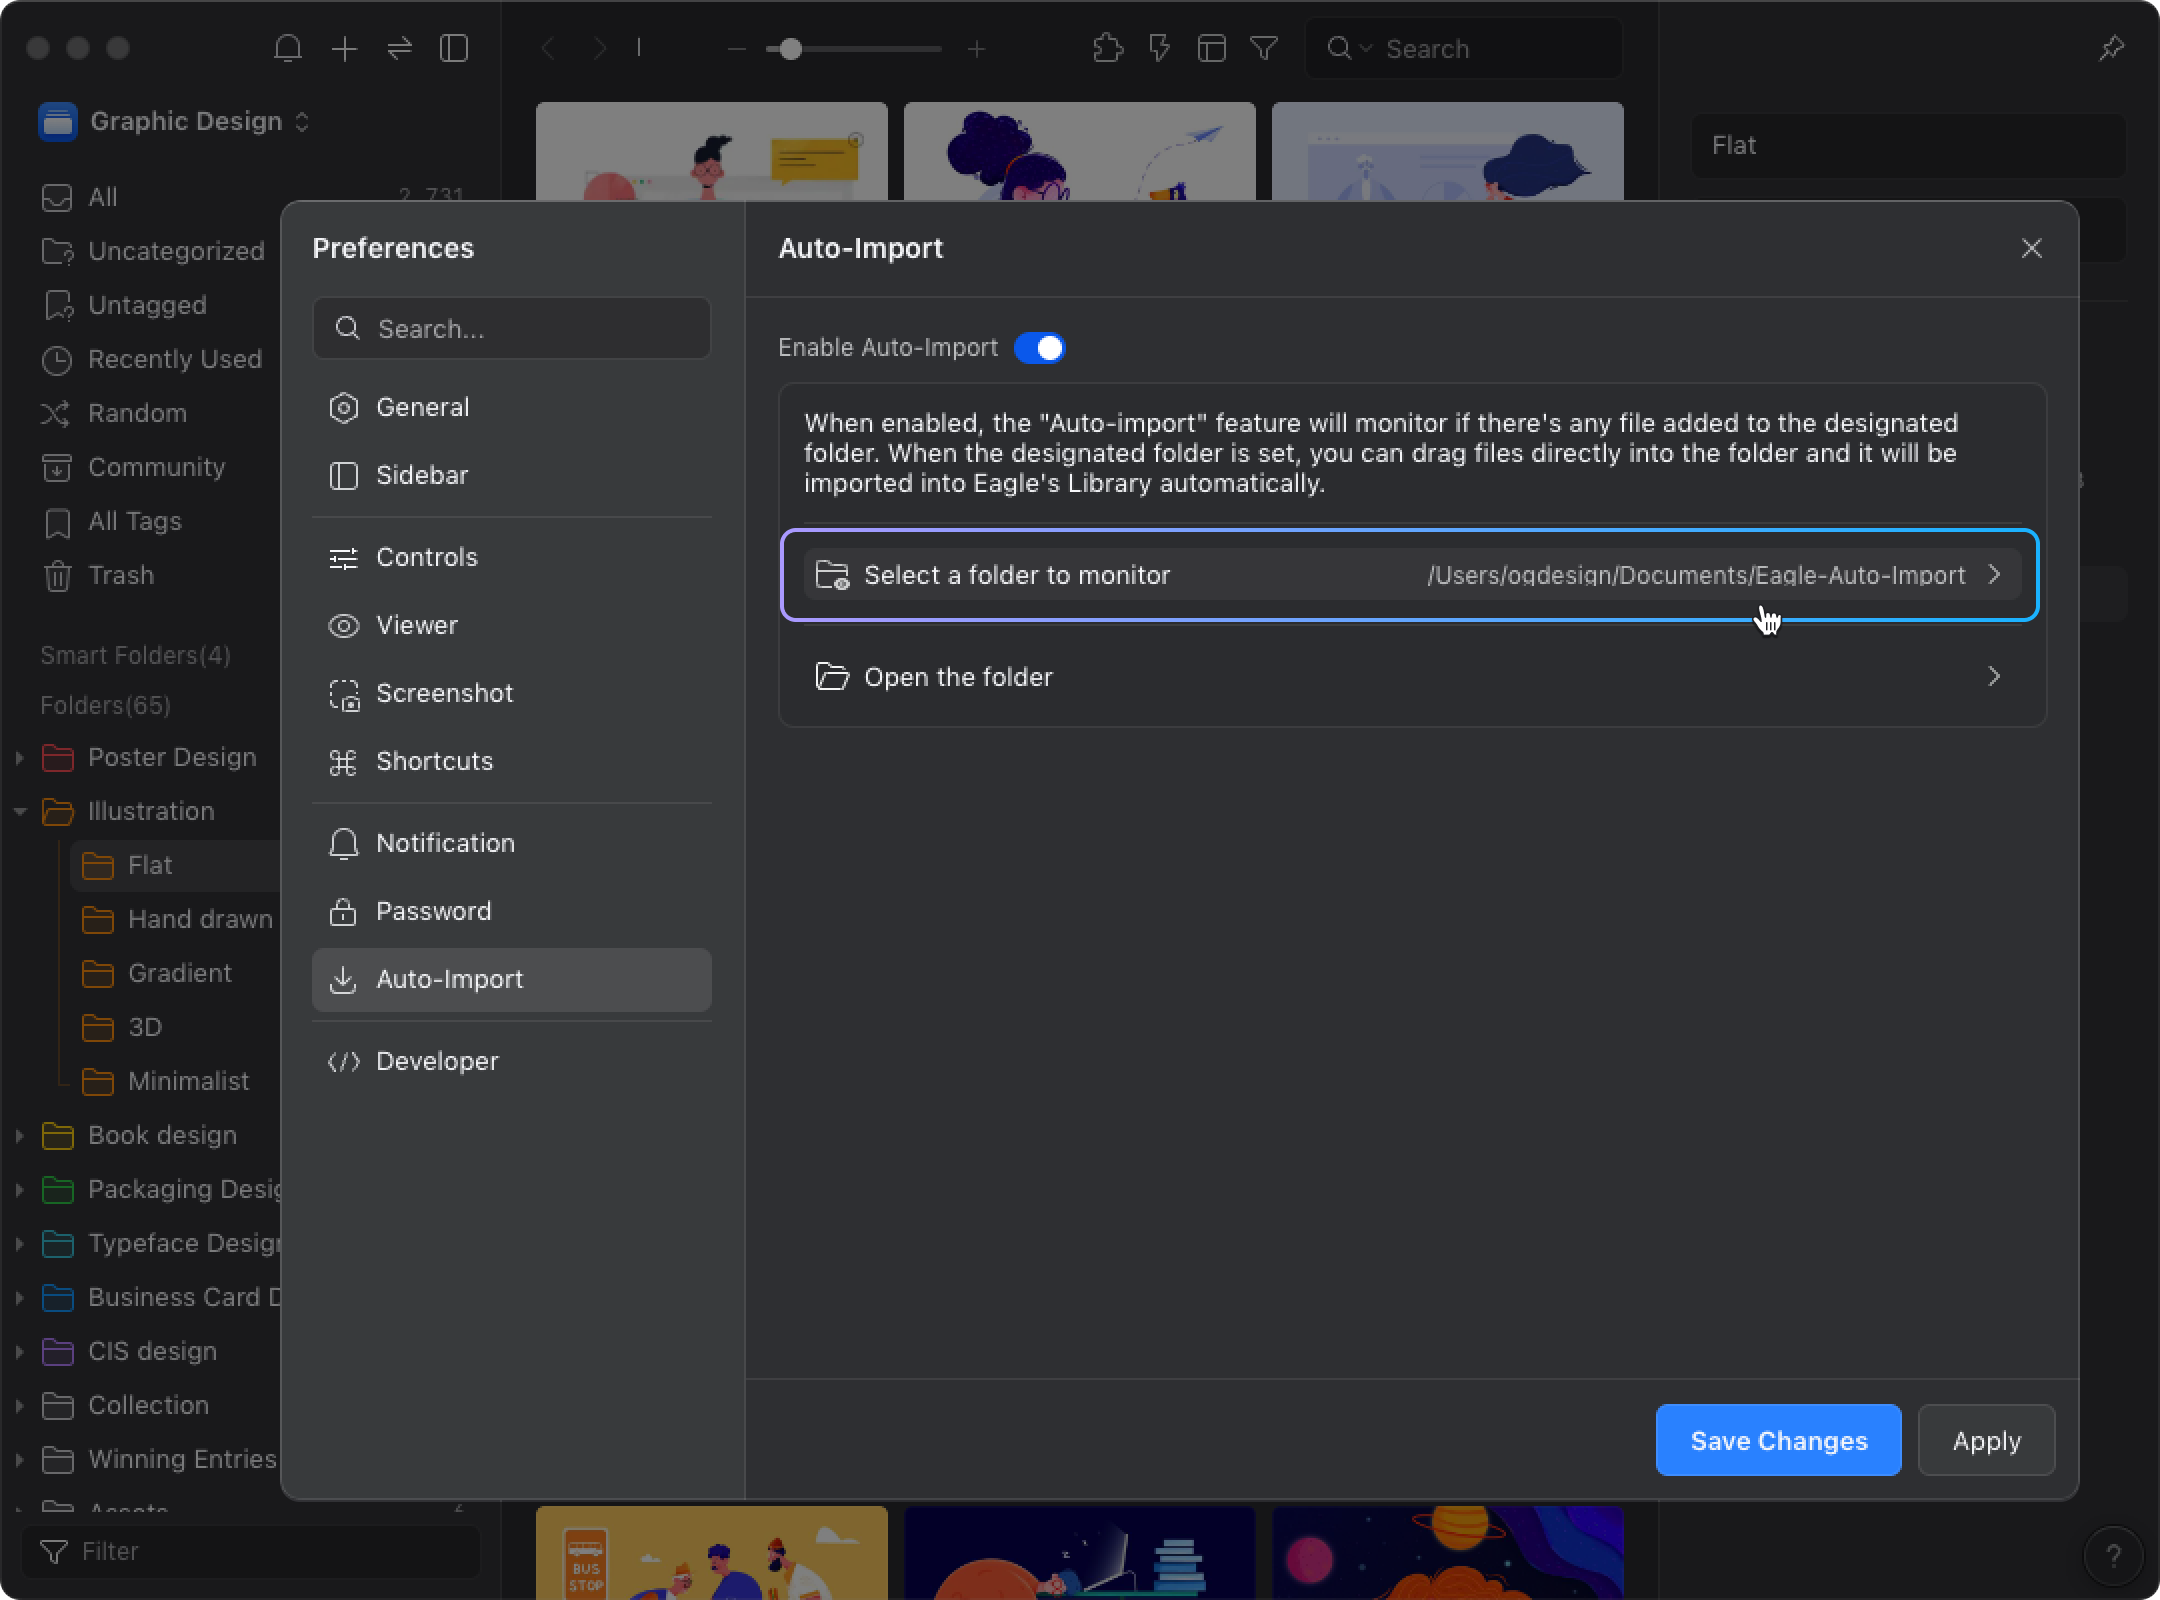
Task: Click the add new item icon
Action: click(x=345, y=49)
